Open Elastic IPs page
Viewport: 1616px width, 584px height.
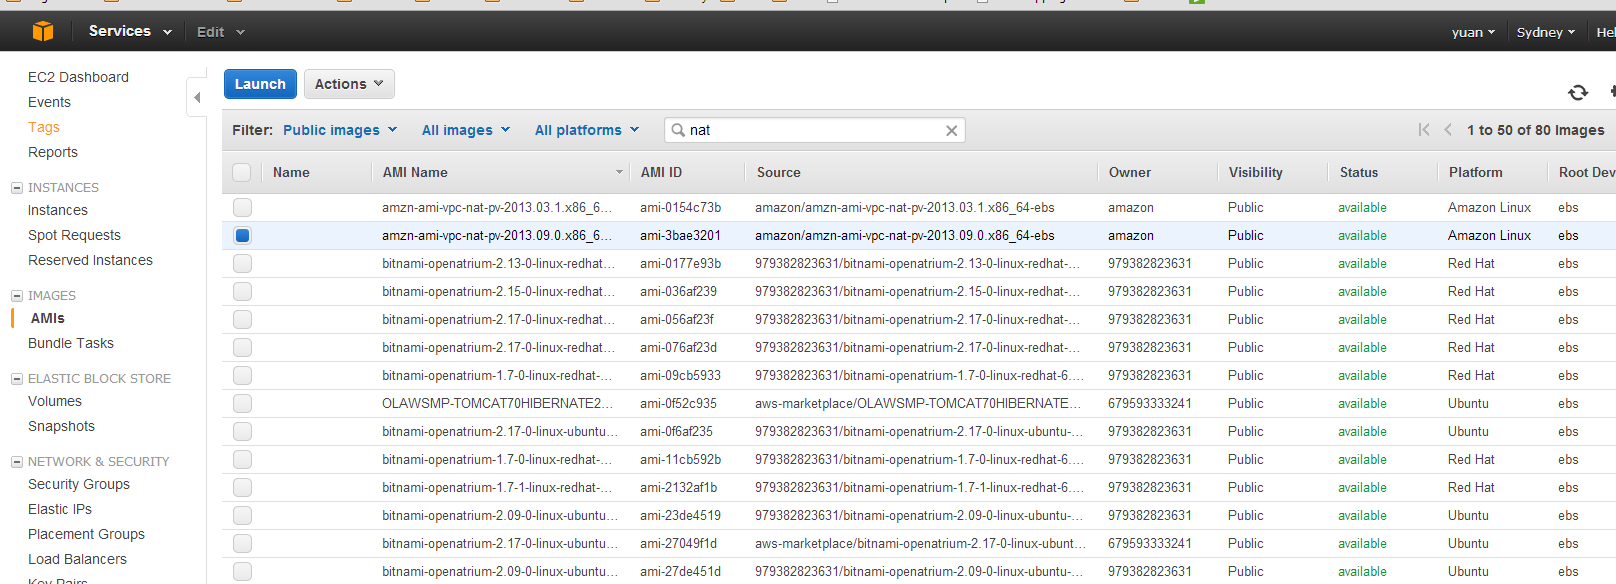point(60,509)
